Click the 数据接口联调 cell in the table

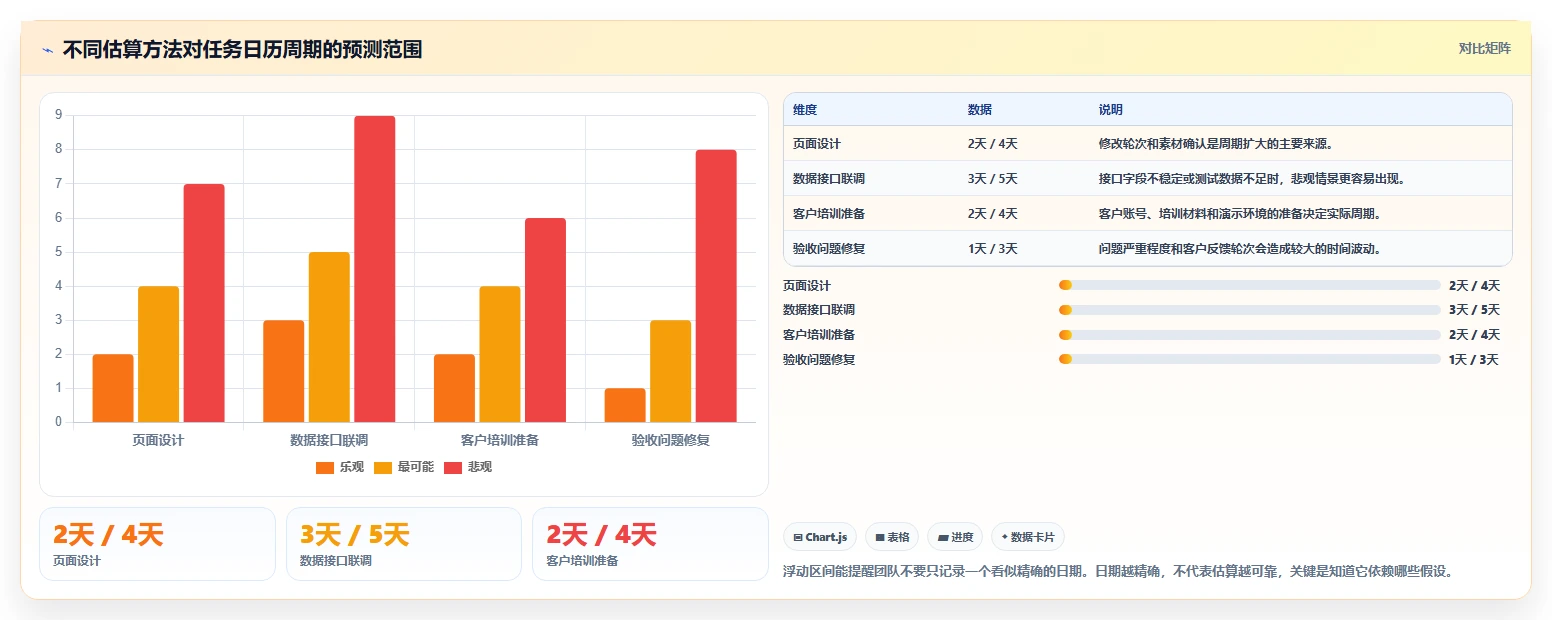point(829,179)
